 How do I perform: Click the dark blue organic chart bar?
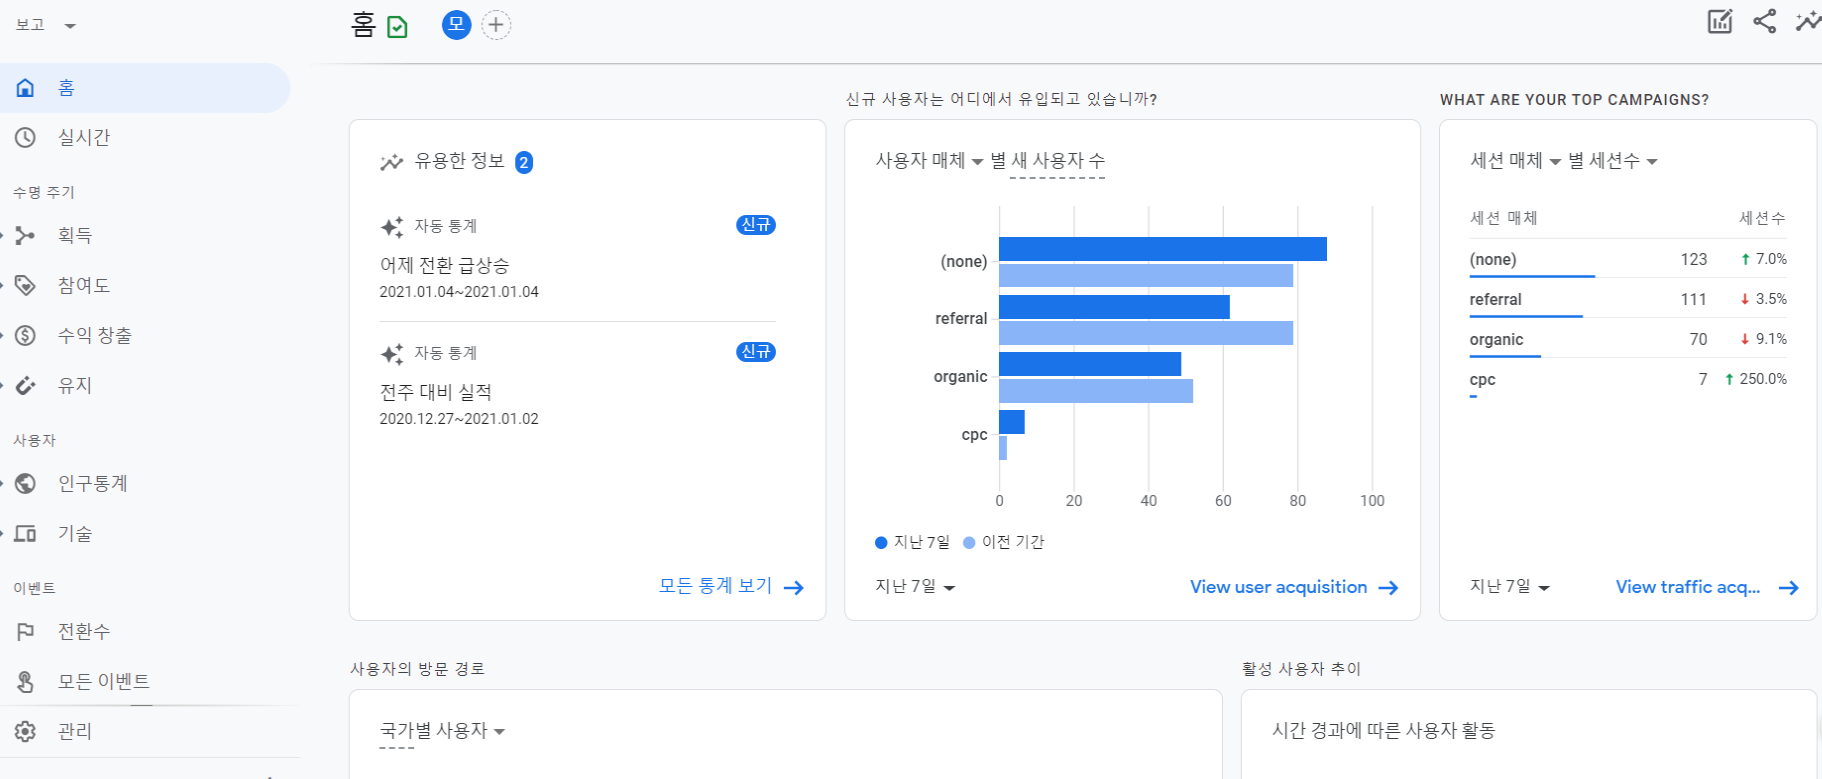(x=1090, y=364)
